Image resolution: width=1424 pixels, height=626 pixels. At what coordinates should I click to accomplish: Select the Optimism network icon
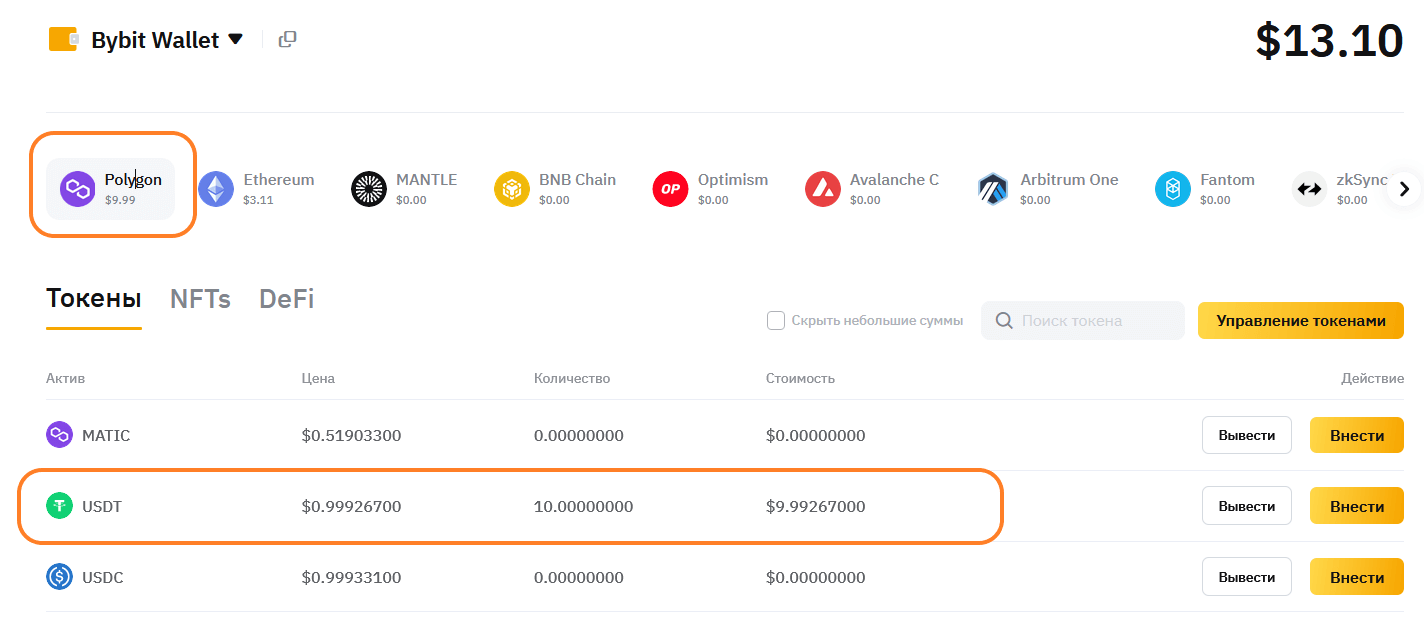(670, 189)
